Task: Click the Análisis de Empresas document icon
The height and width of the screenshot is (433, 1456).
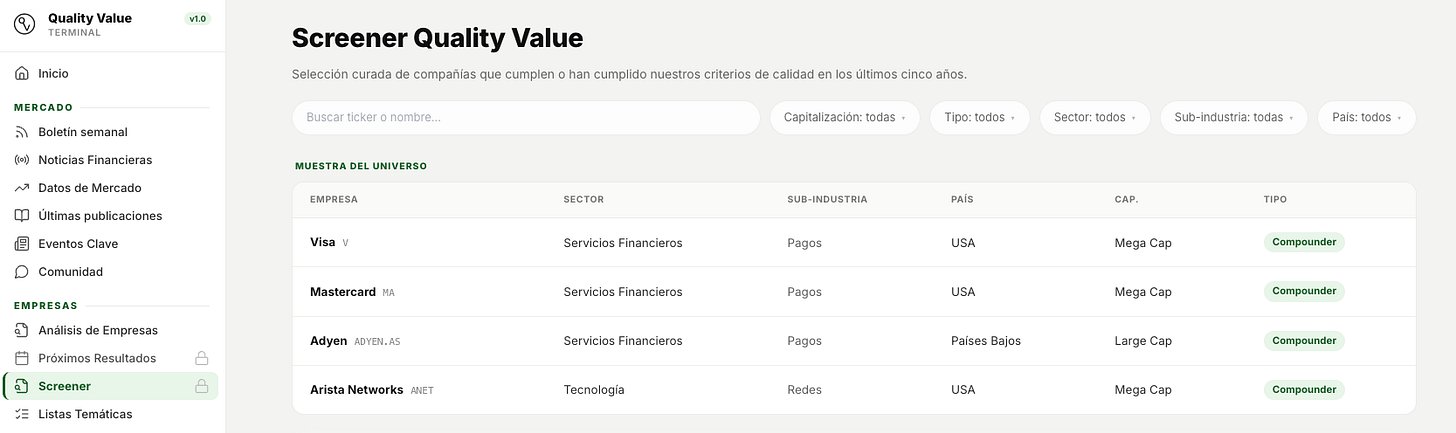Action: (x=22, y=330)
